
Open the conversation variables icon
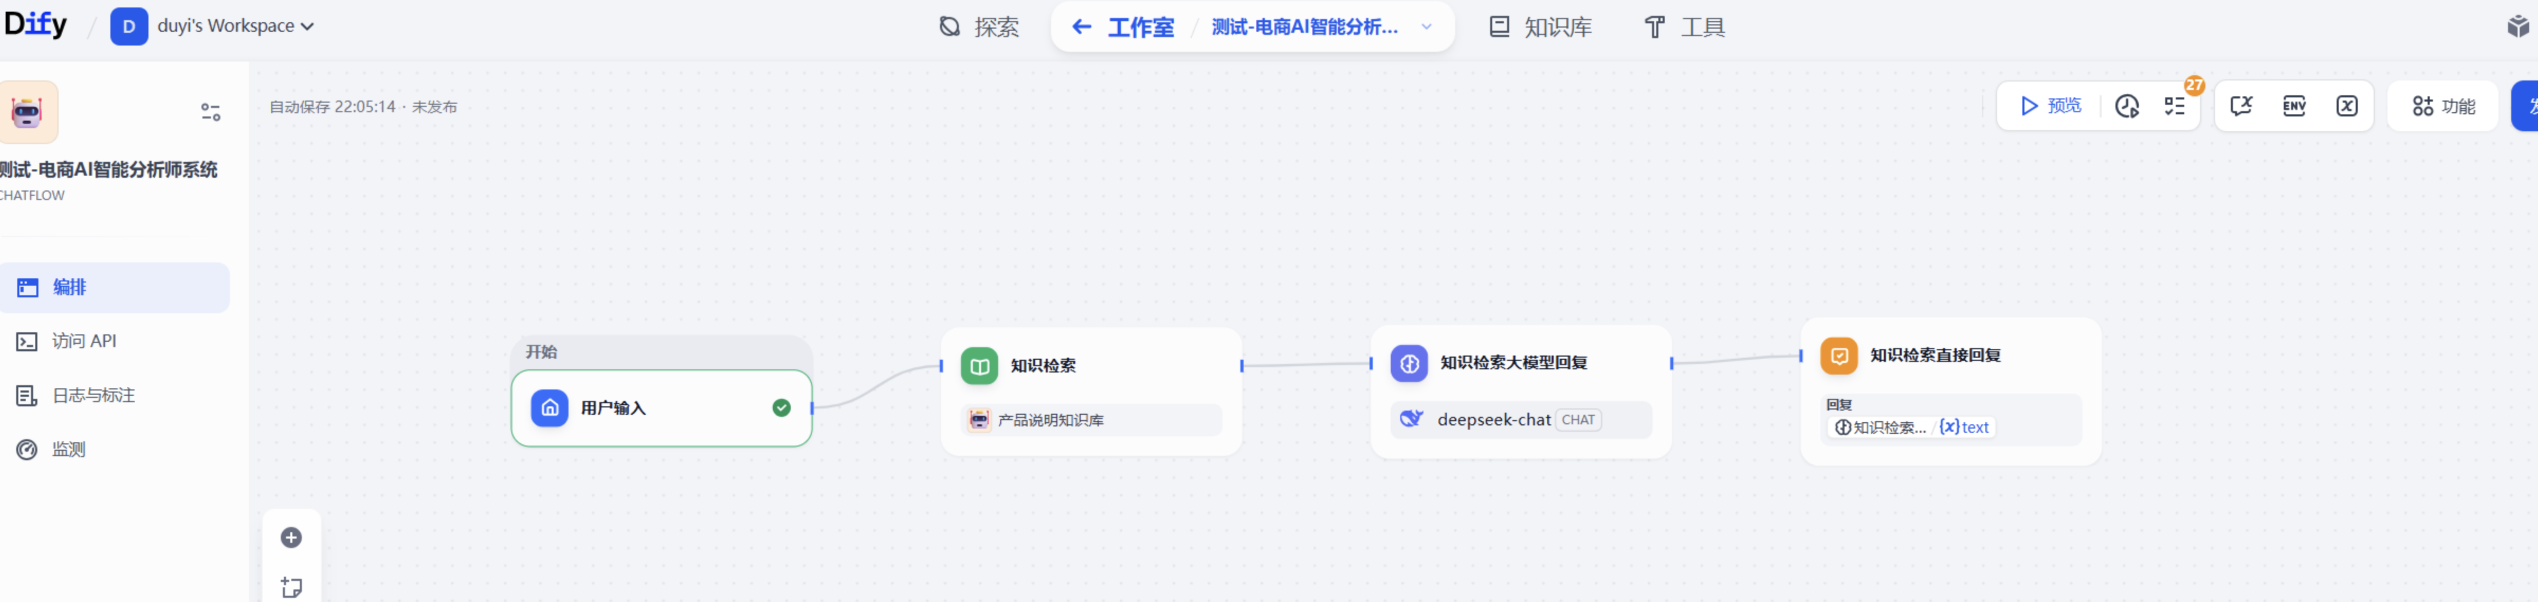pyautogui.click(x=2347, y=106)
